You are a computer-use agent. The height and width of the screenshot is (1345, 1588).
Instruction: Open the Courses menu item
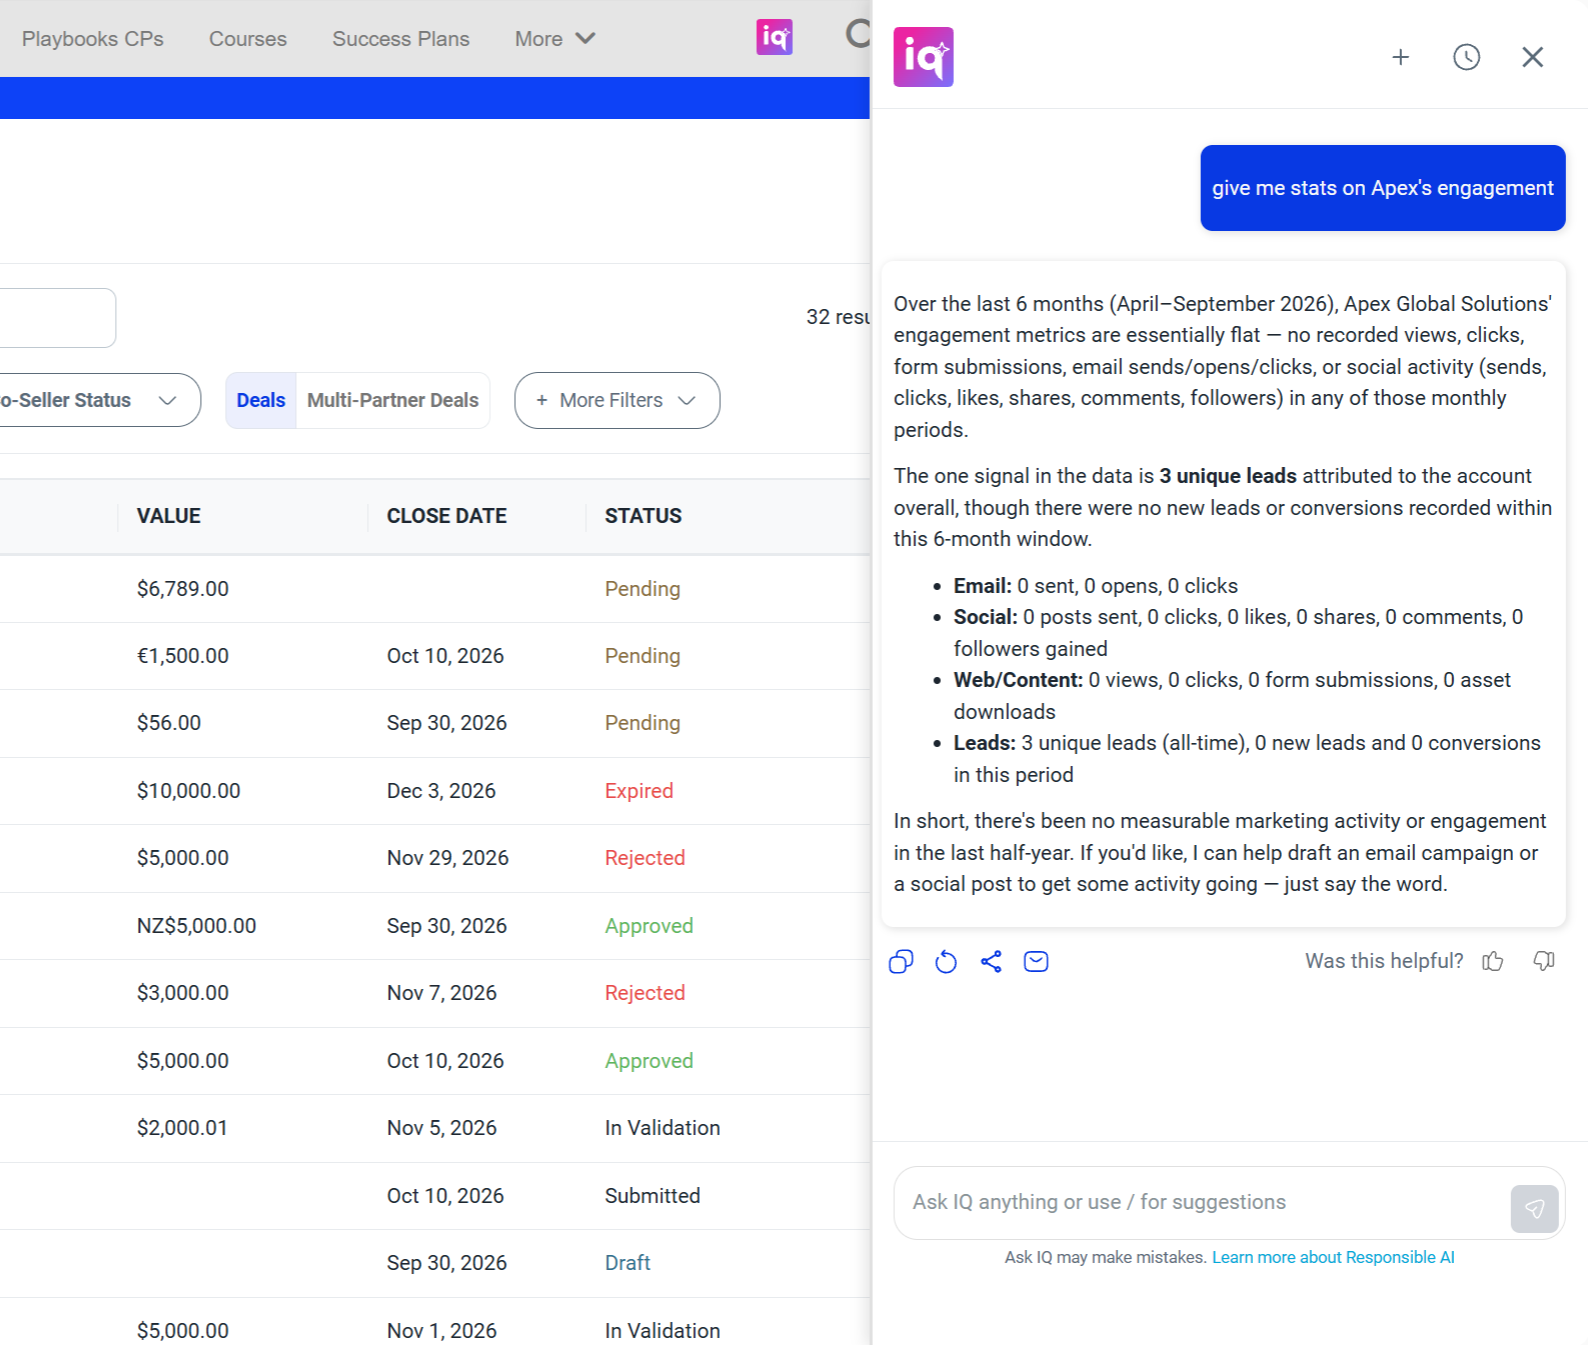pyautogui.click(x=248, y=39)
